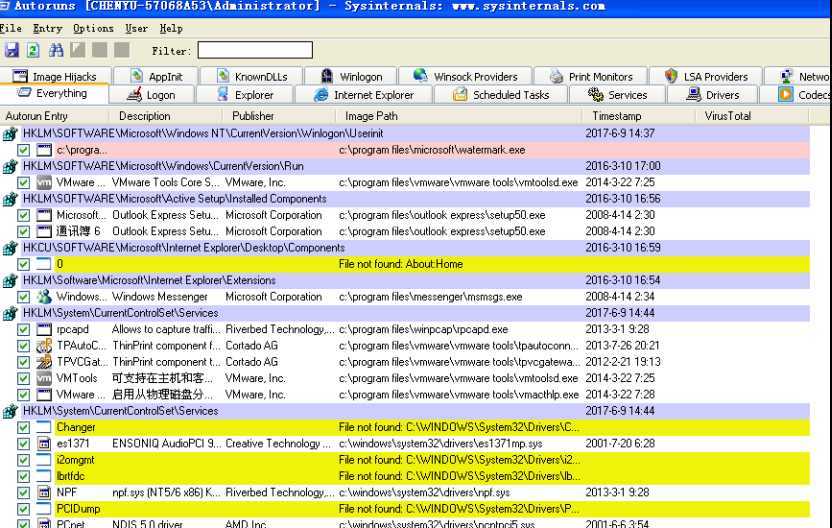Select the 'File not found: About:Home' entry
Screen dimensions: 832x528
tap(432, 264)
